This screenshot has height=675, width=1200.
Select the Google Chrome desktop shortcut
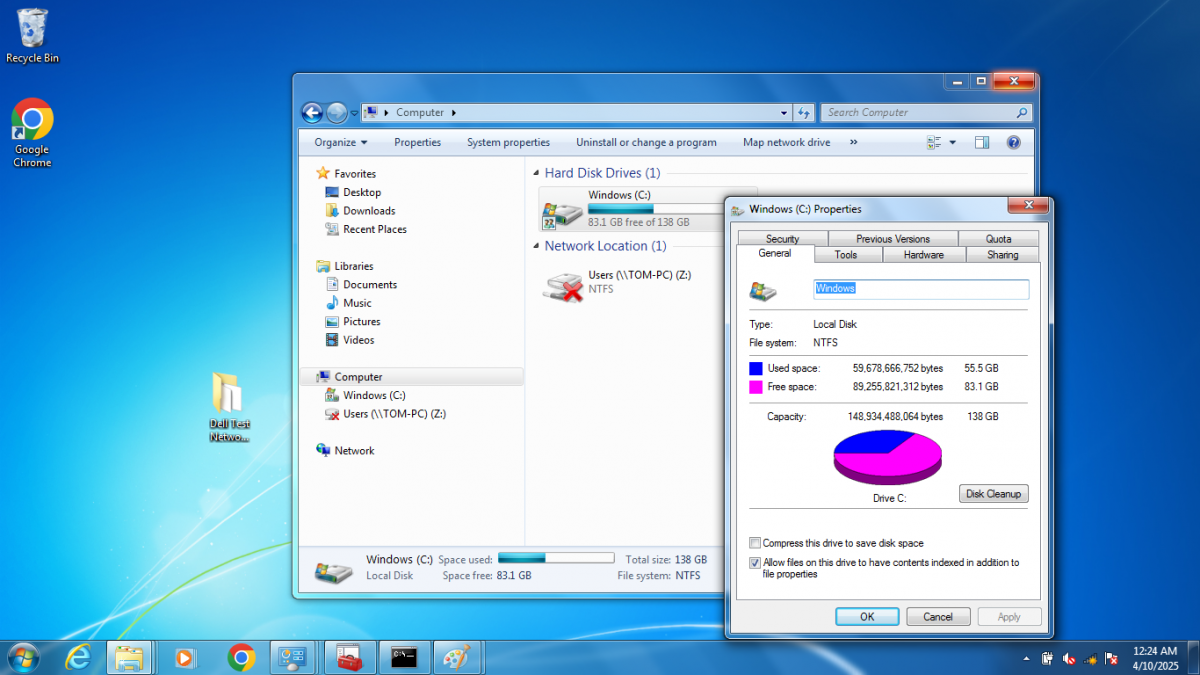[32, 133]
